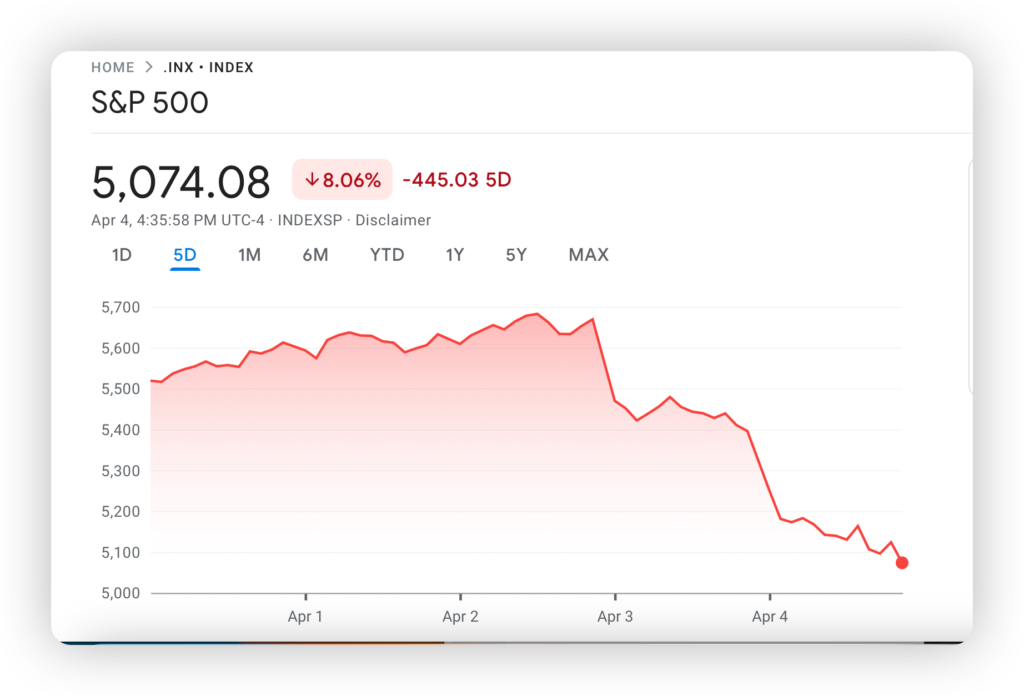The image size is (1024, 696).
Task: Click the Apr 4 date axis label
Action: [770, 617]
